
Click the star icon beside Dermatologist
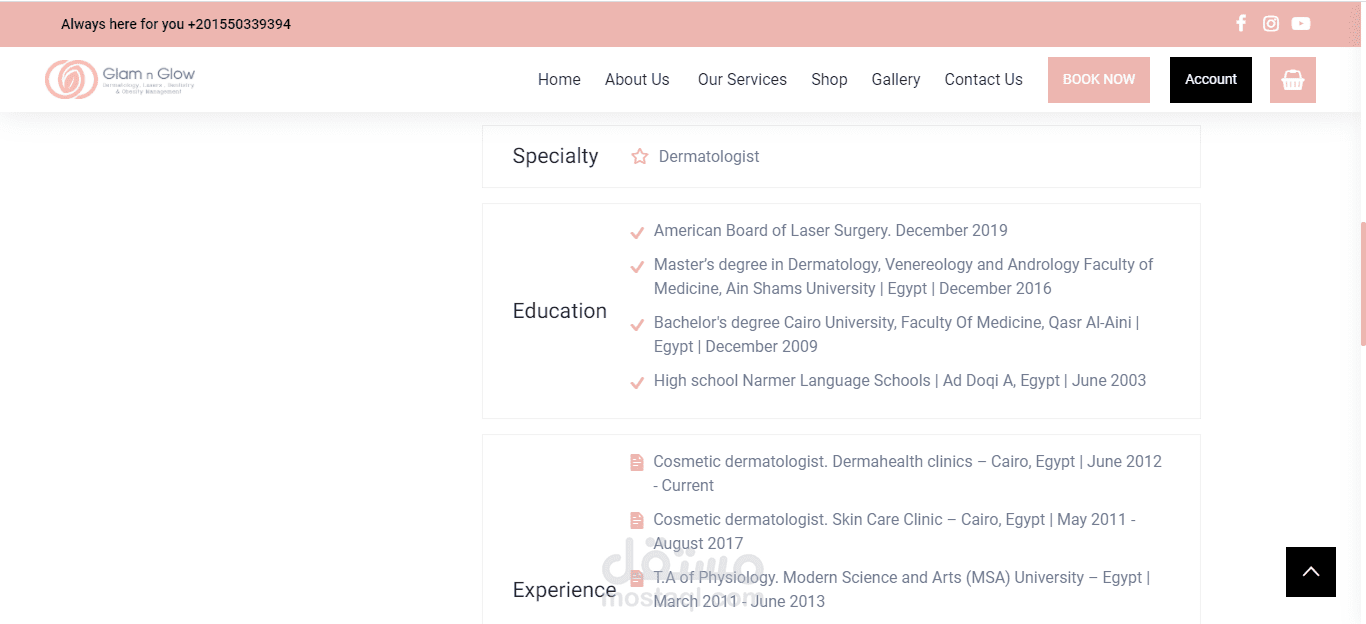coord(640,156)
